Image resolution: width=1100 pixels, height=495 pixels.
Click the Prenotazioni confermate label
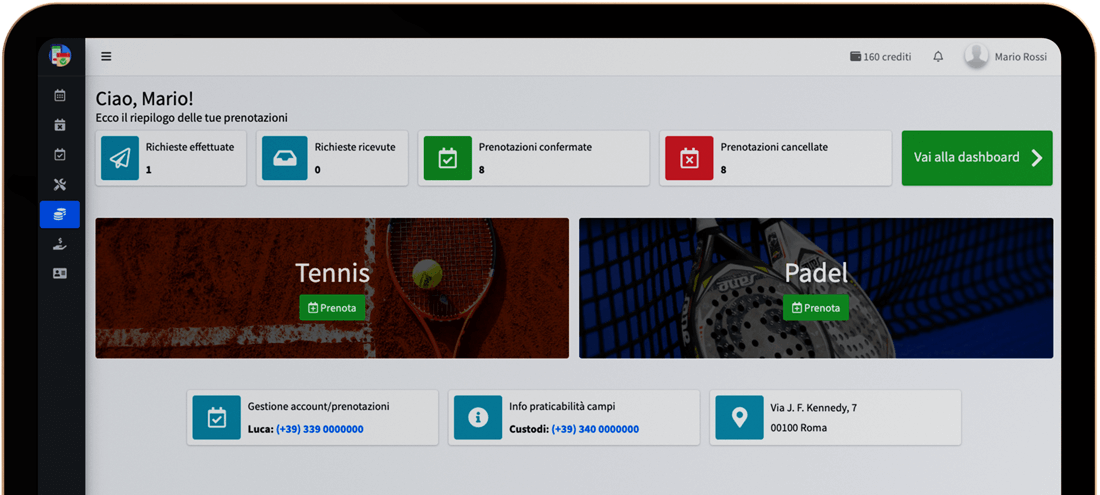click(x=535, y=147)
